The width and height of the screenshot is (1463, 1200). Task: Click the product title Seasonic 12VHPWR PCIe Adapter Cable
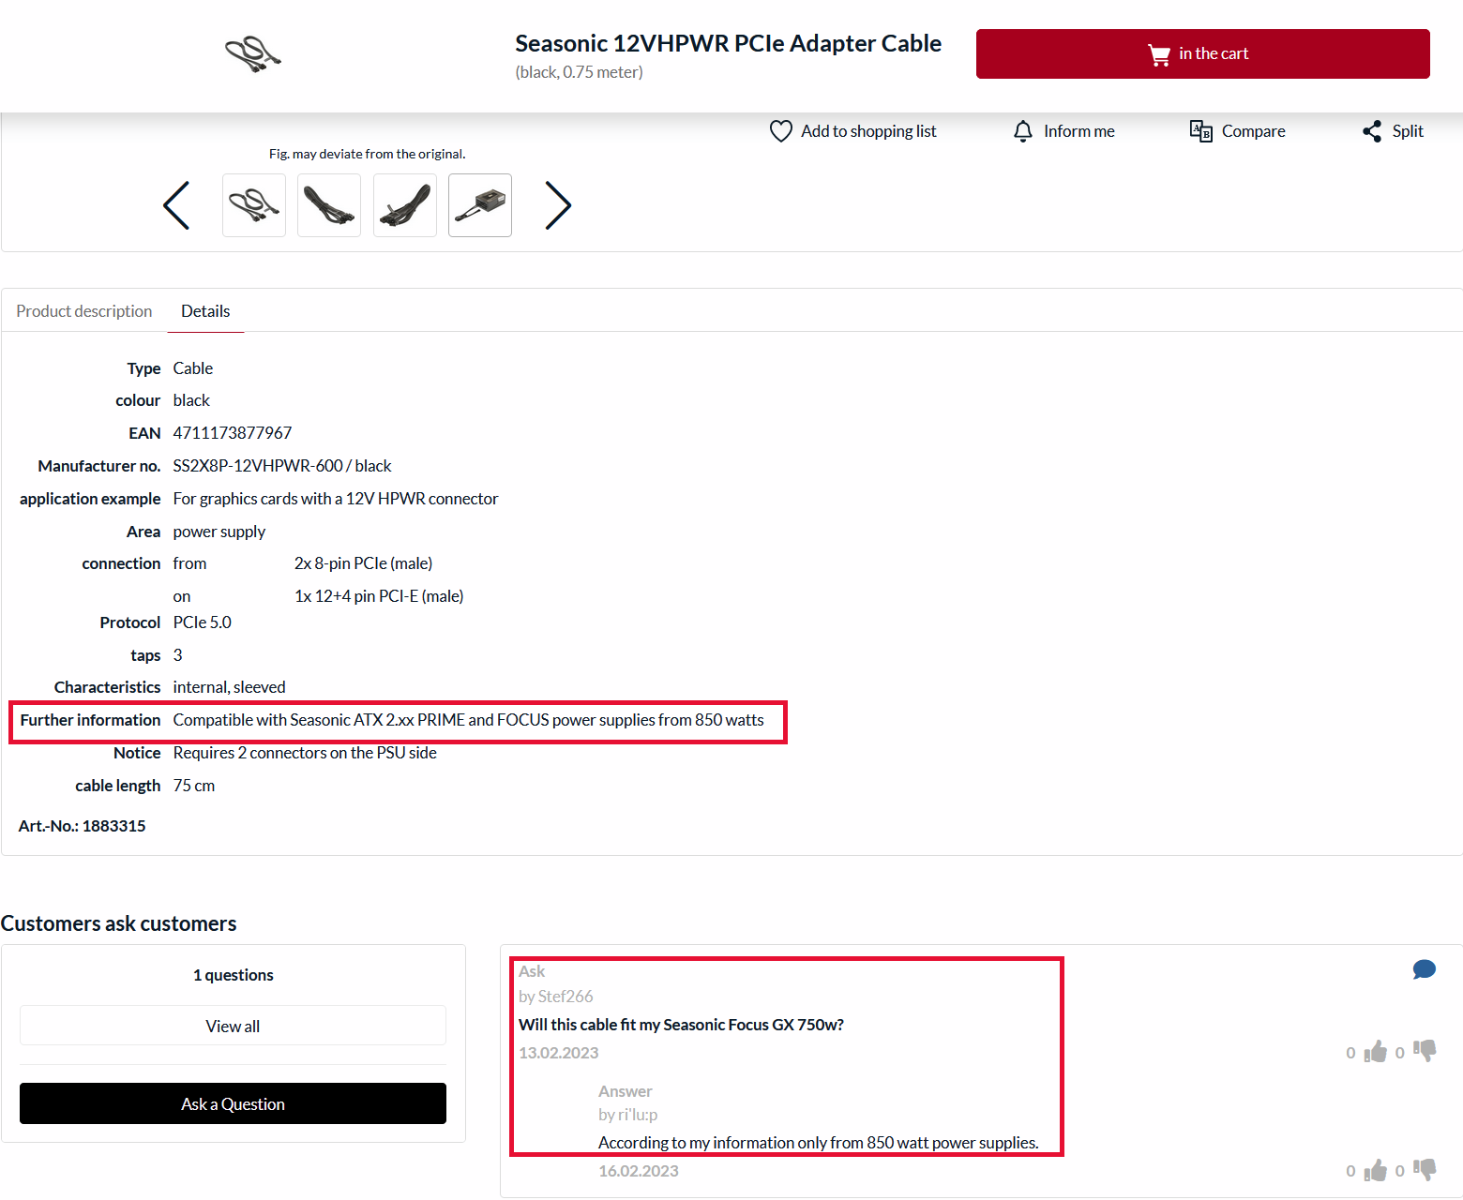pos(728,44)
